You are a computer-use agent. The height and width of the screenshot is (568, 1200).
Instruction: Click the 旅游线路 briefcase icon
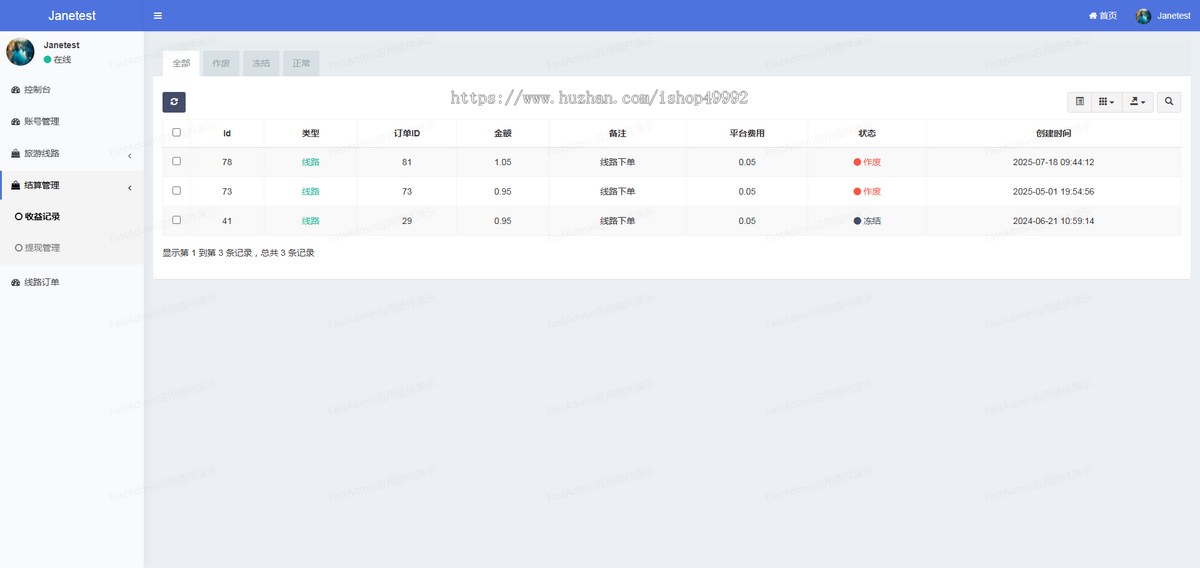pos(15,154)
